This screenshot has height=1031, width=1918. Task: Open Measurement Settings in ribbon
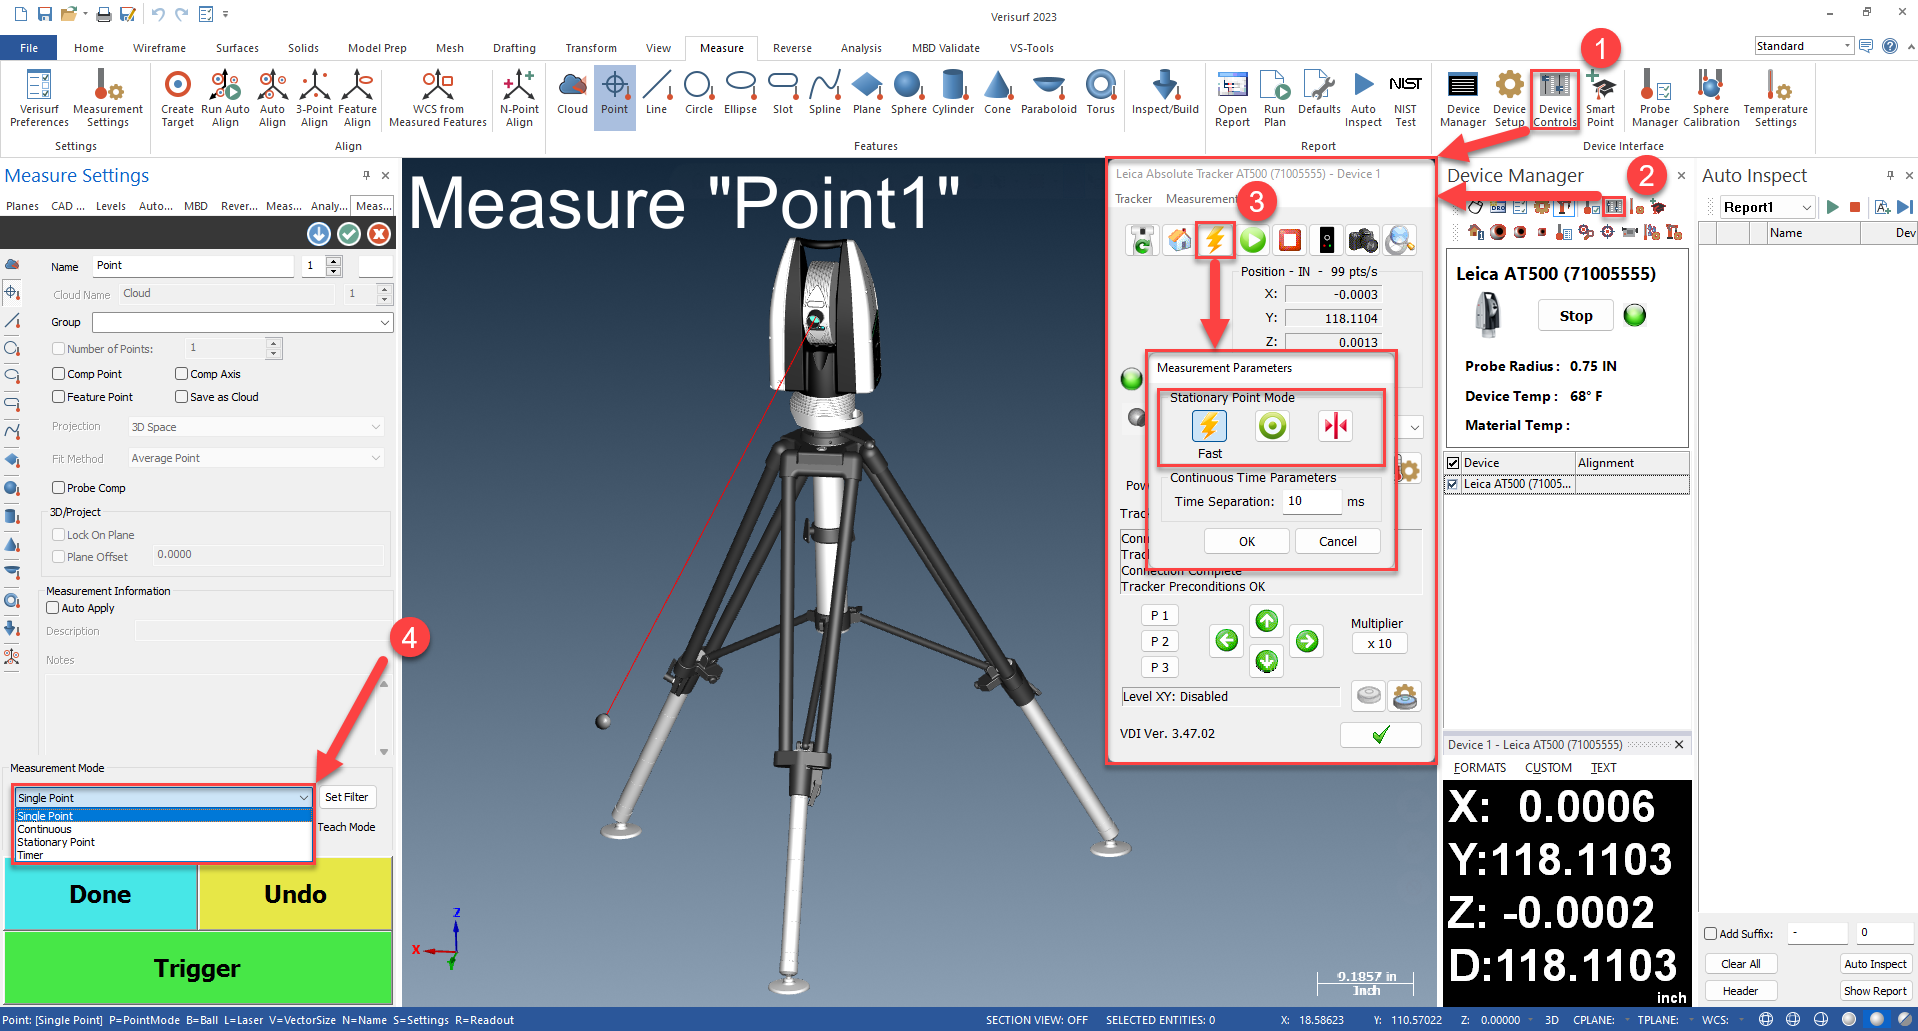click(x=108, y=99)
